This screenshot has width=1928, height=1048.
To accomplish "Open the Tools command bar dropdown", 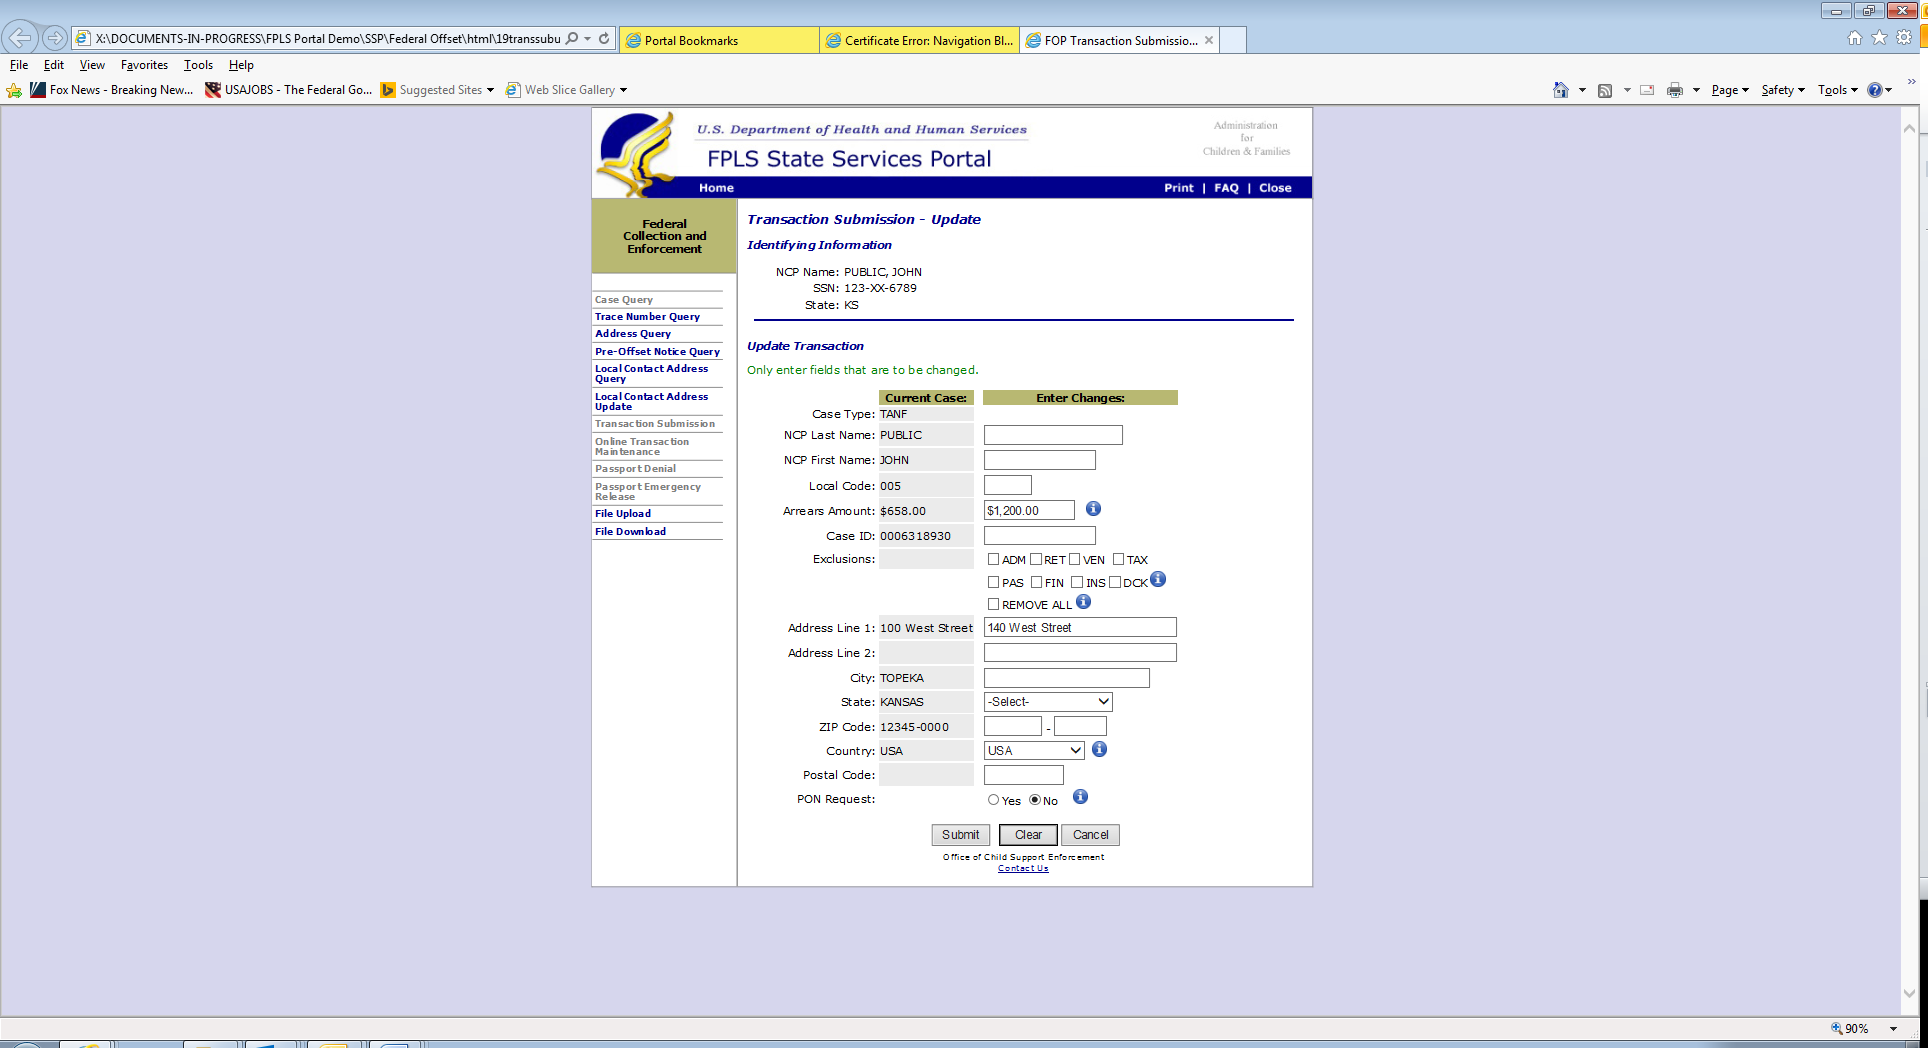I will coord(1838,90).
